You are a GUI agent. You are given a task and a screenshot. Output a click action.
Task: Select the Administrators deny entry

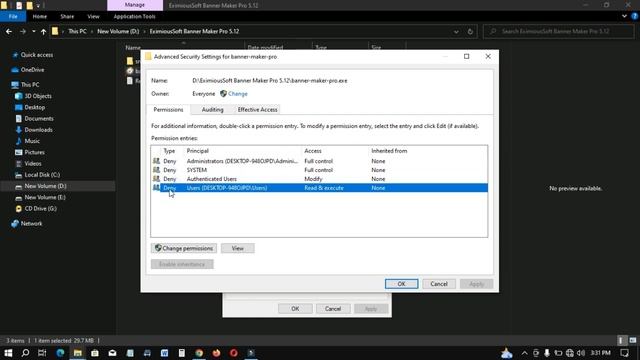pos(319,161)
